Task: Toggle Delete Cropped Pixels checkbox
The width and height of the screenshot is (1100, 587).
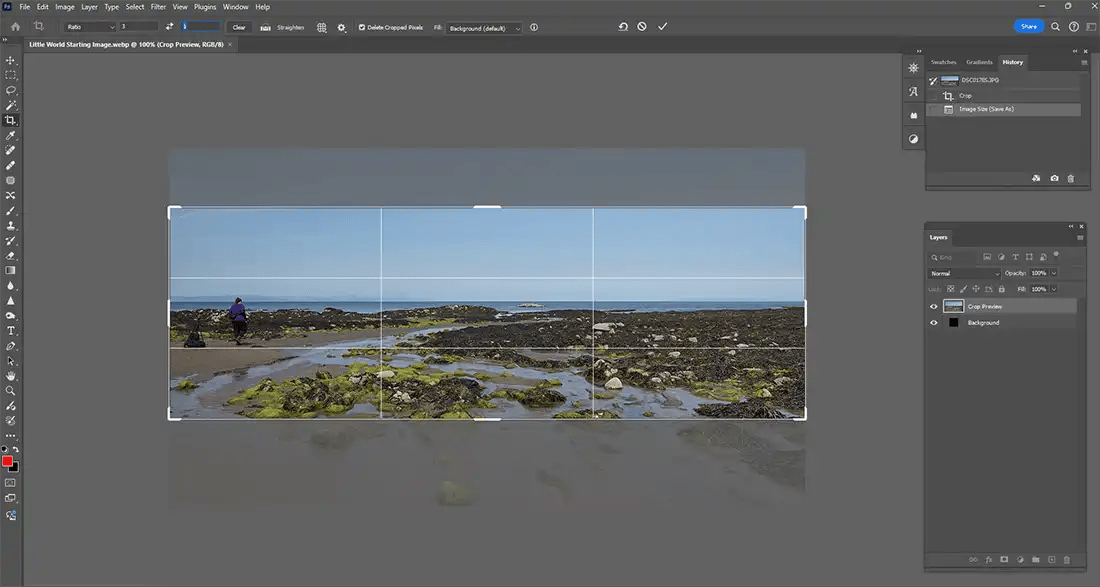Action: [x=362, y=27]
